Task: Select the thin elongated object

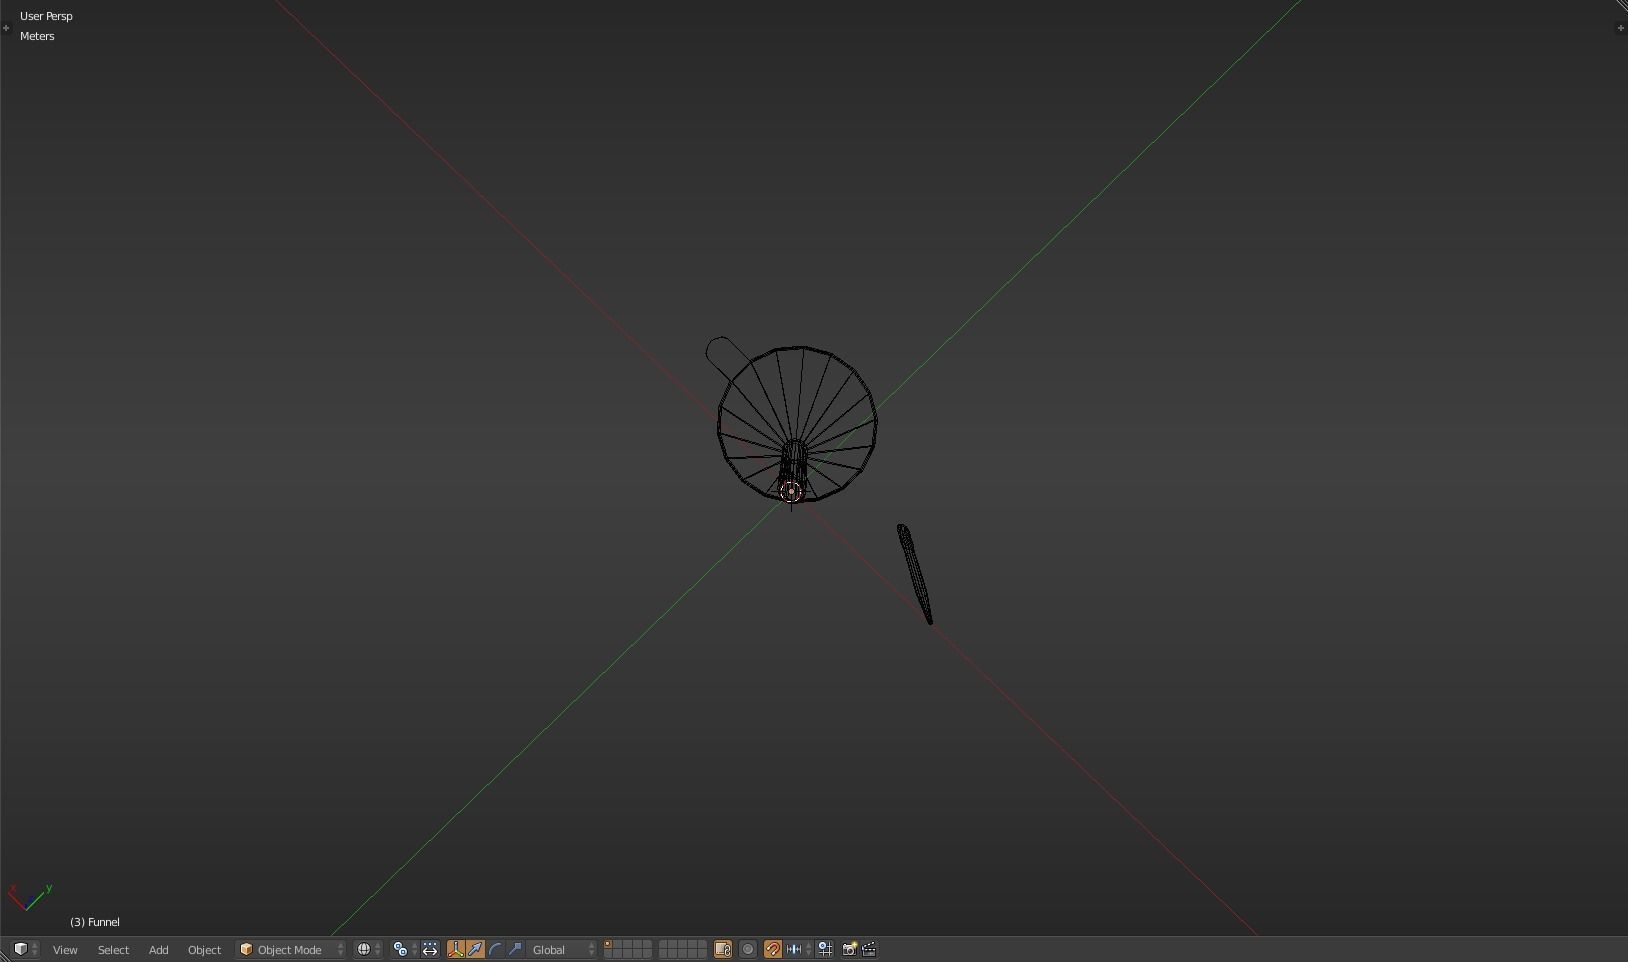Action: coord(915,574)
